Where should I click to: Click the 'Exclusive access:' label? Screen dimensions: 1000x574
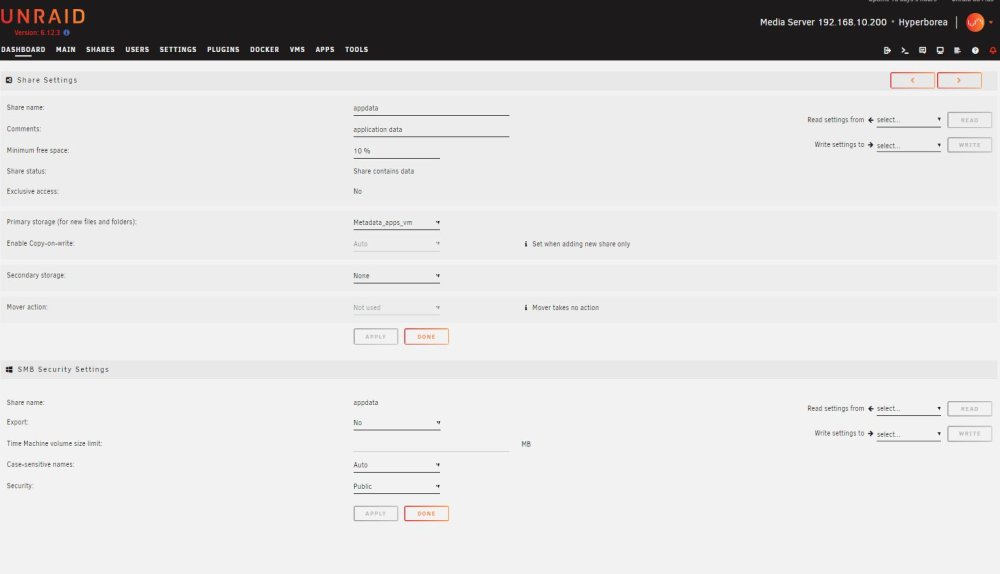33,191
